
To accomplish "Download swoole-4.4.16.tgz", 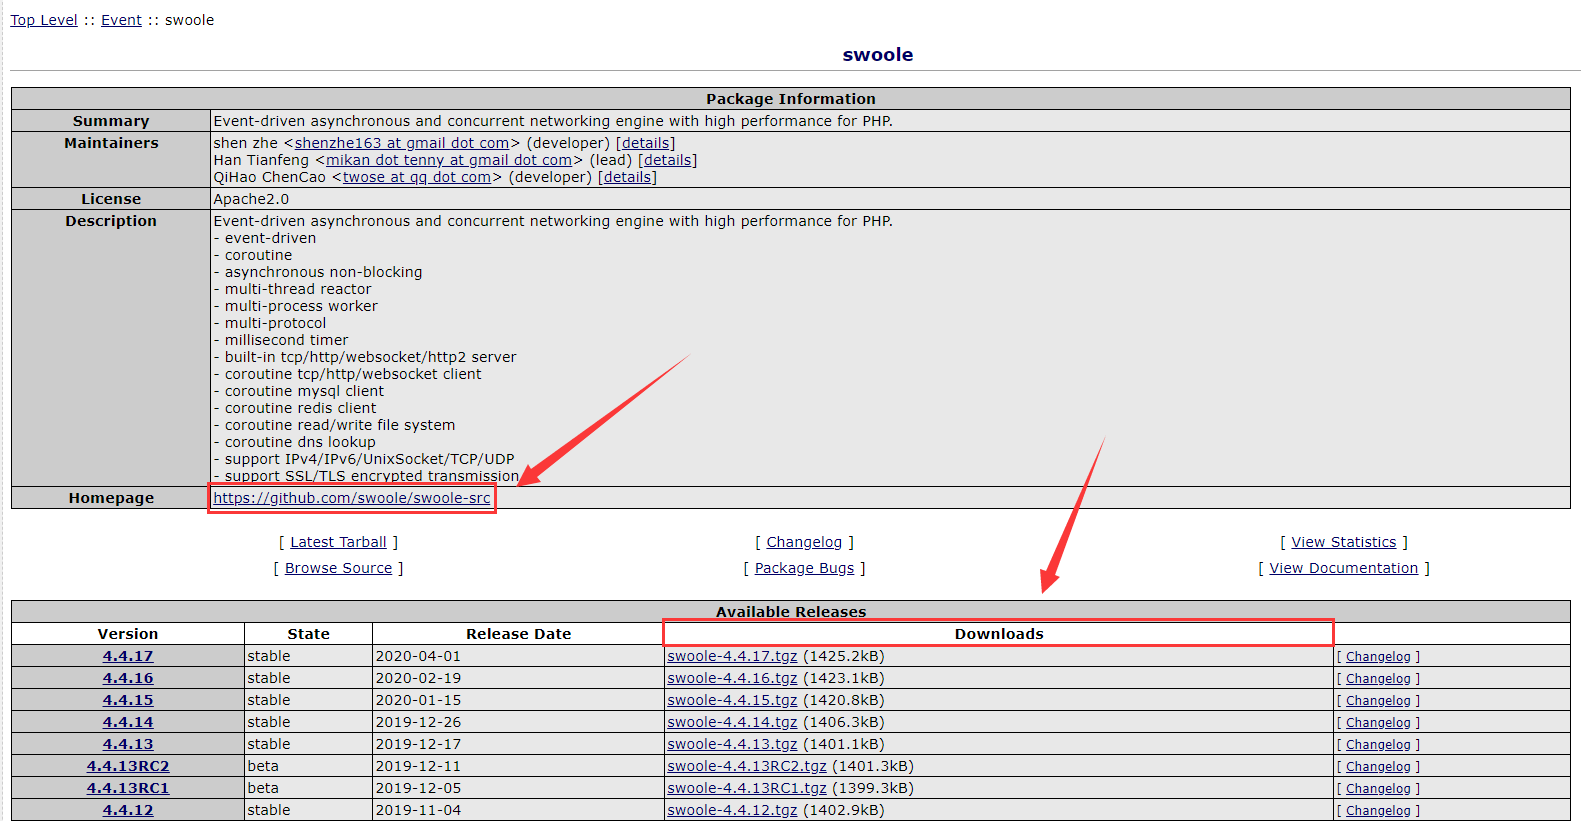I will coord(732,678).
